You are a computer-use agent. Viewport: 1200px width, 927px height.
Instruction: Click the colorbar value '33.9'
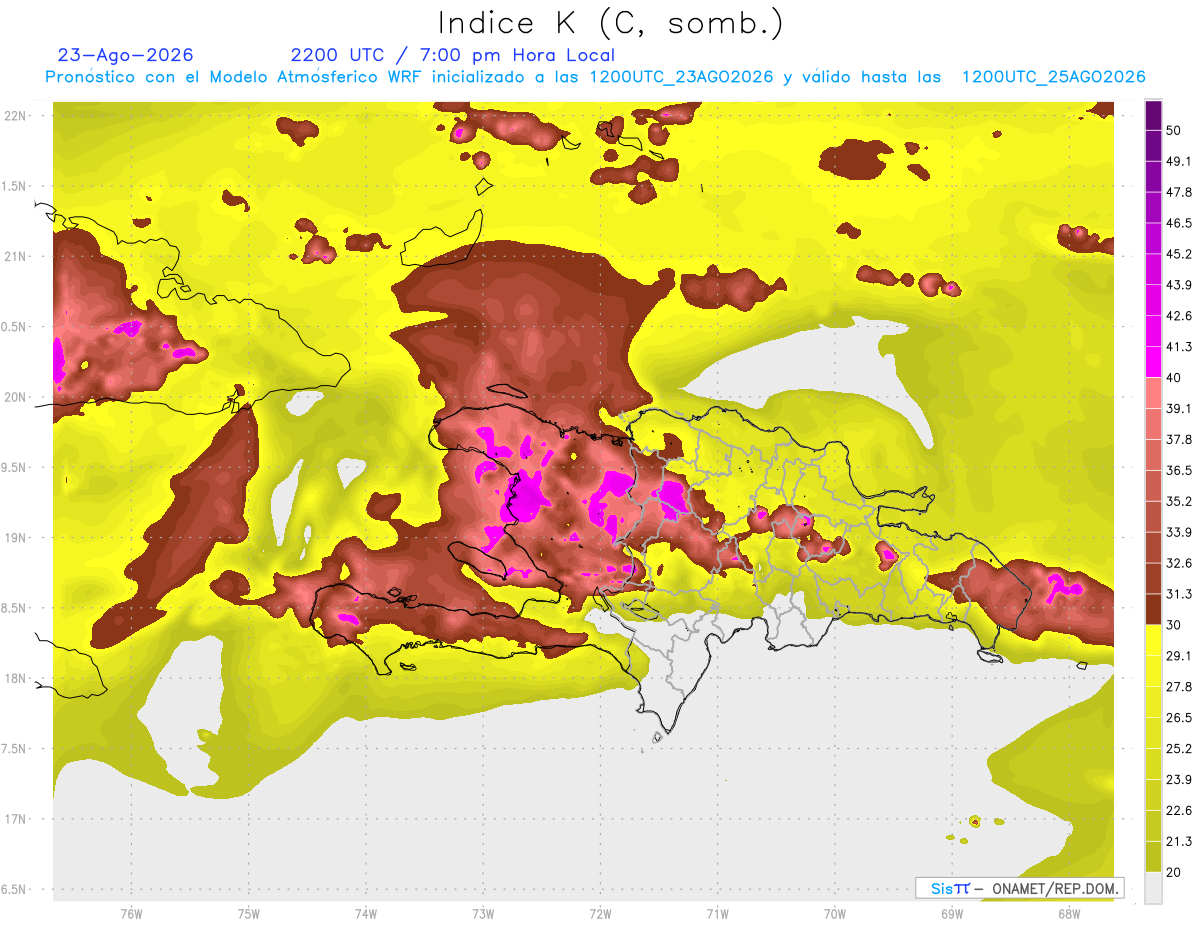coord(1178,532)
